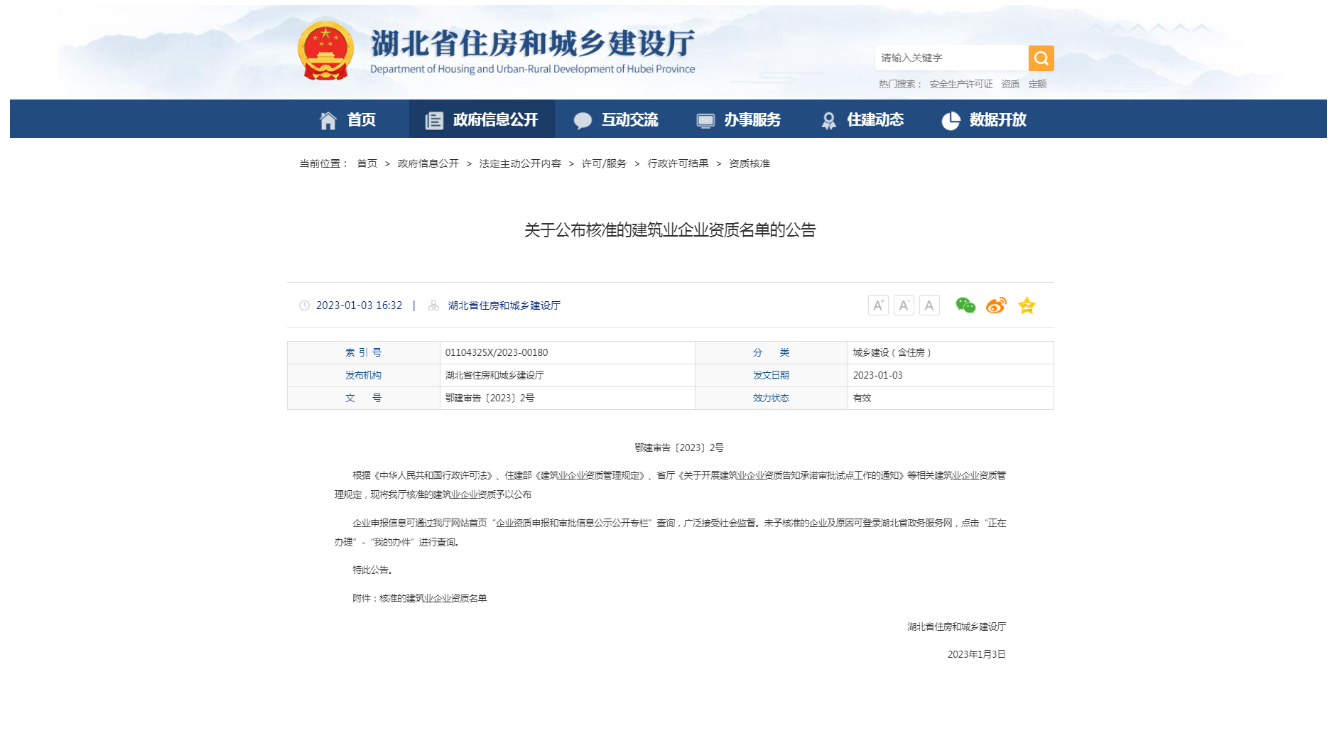Click the orange magnifier search icon

1041,57
